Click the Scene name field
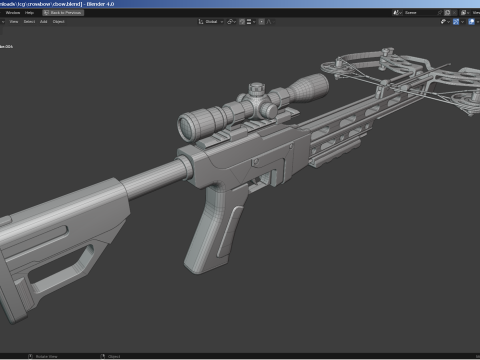This screenshot has width=480, height=360. click(x=420, y=13)
